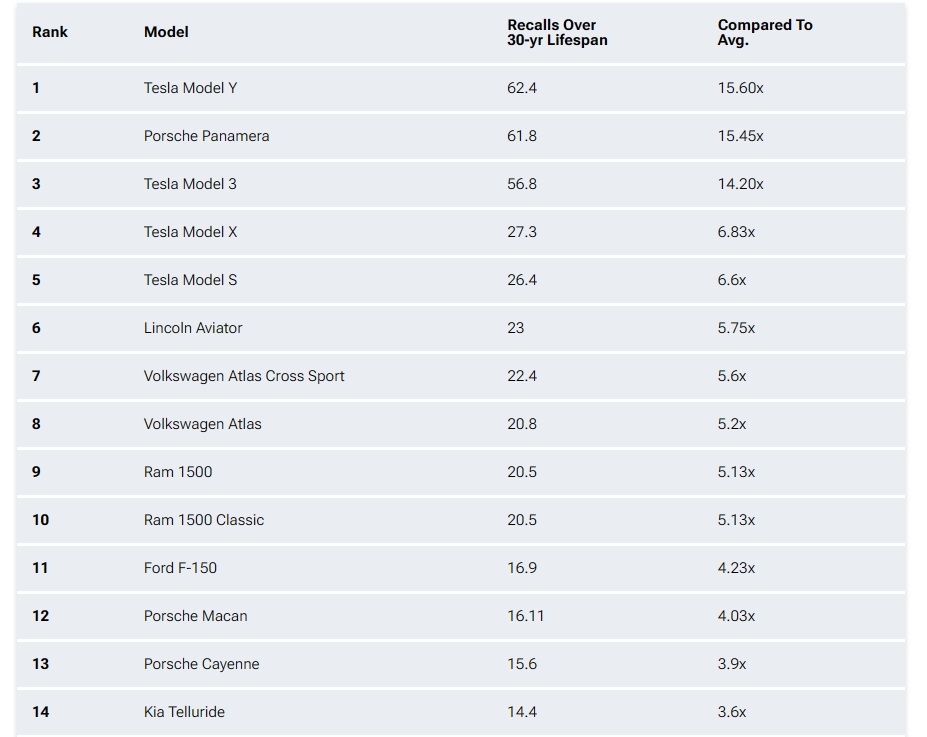Image resolution: width=927 pixels, height=737 pixels.
Task: Select the Porsche Panamera model name
Action: tap(206, 136)
